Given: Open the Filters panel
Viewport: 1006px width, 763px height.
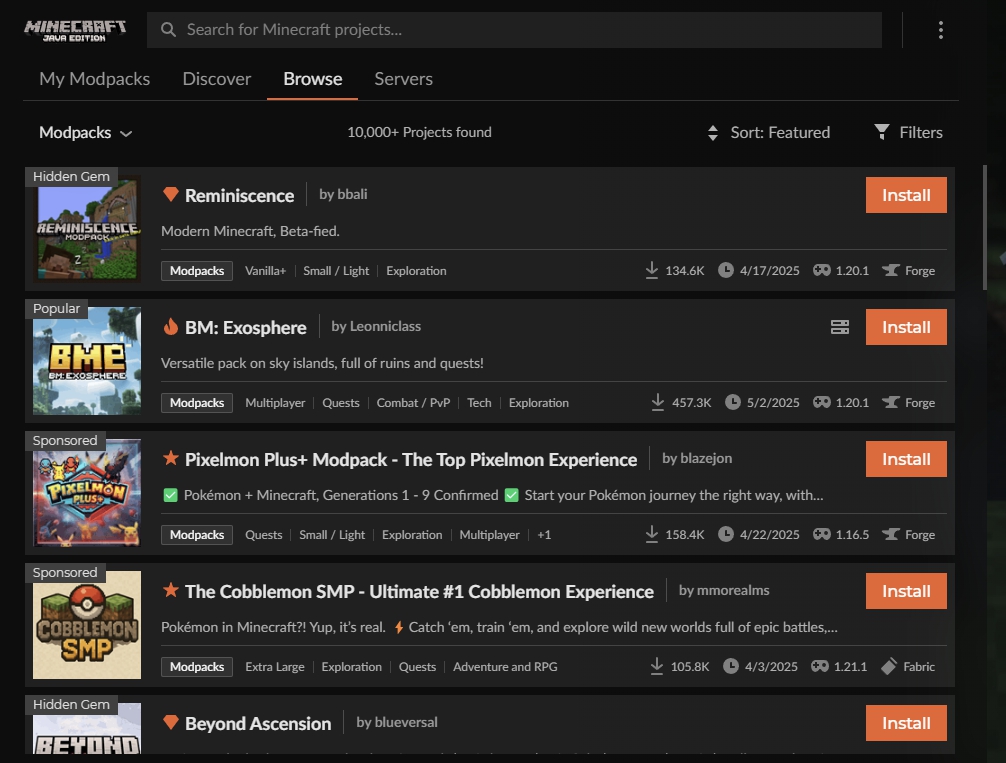Looking at the screenshot, I should 908,132.
